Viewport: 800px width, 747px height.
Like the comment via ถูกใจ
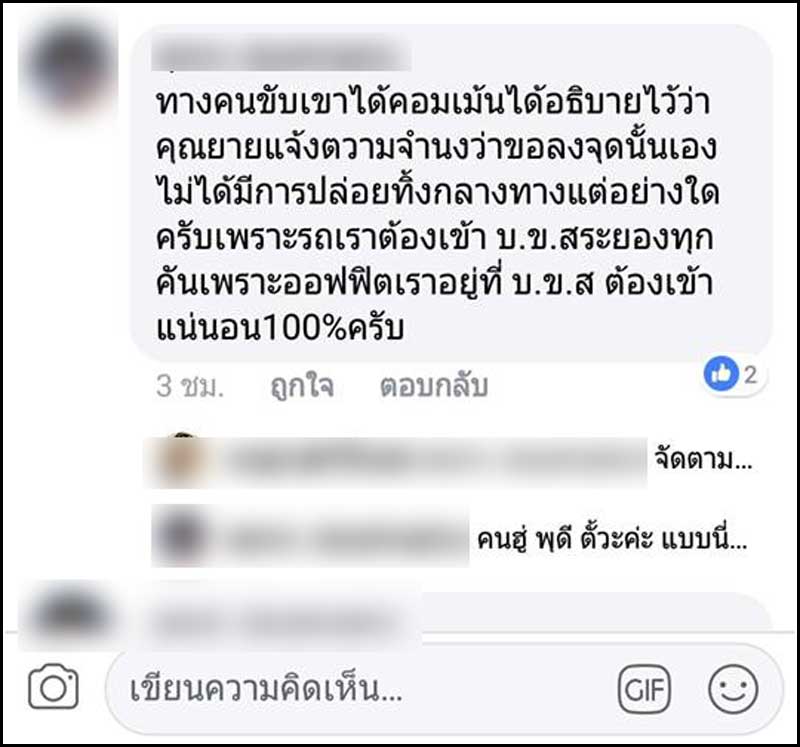[302, 386]
